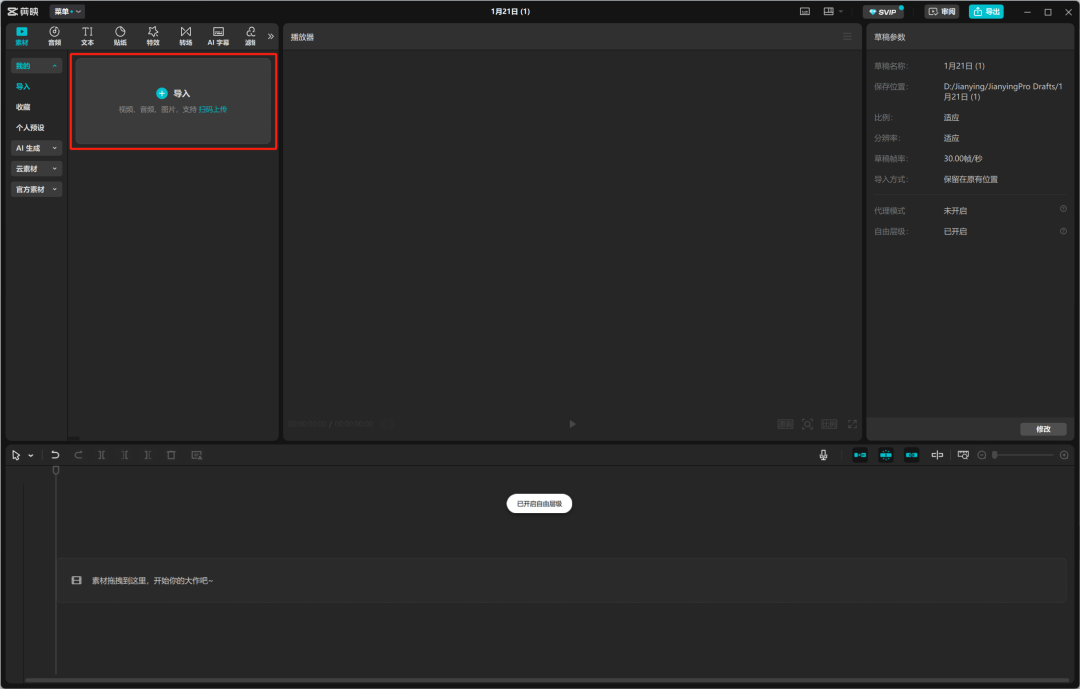The width and height of the screenshot is (1080, 689).
Task: Open the player panel hamburger menu
Action: coord(847,37)
